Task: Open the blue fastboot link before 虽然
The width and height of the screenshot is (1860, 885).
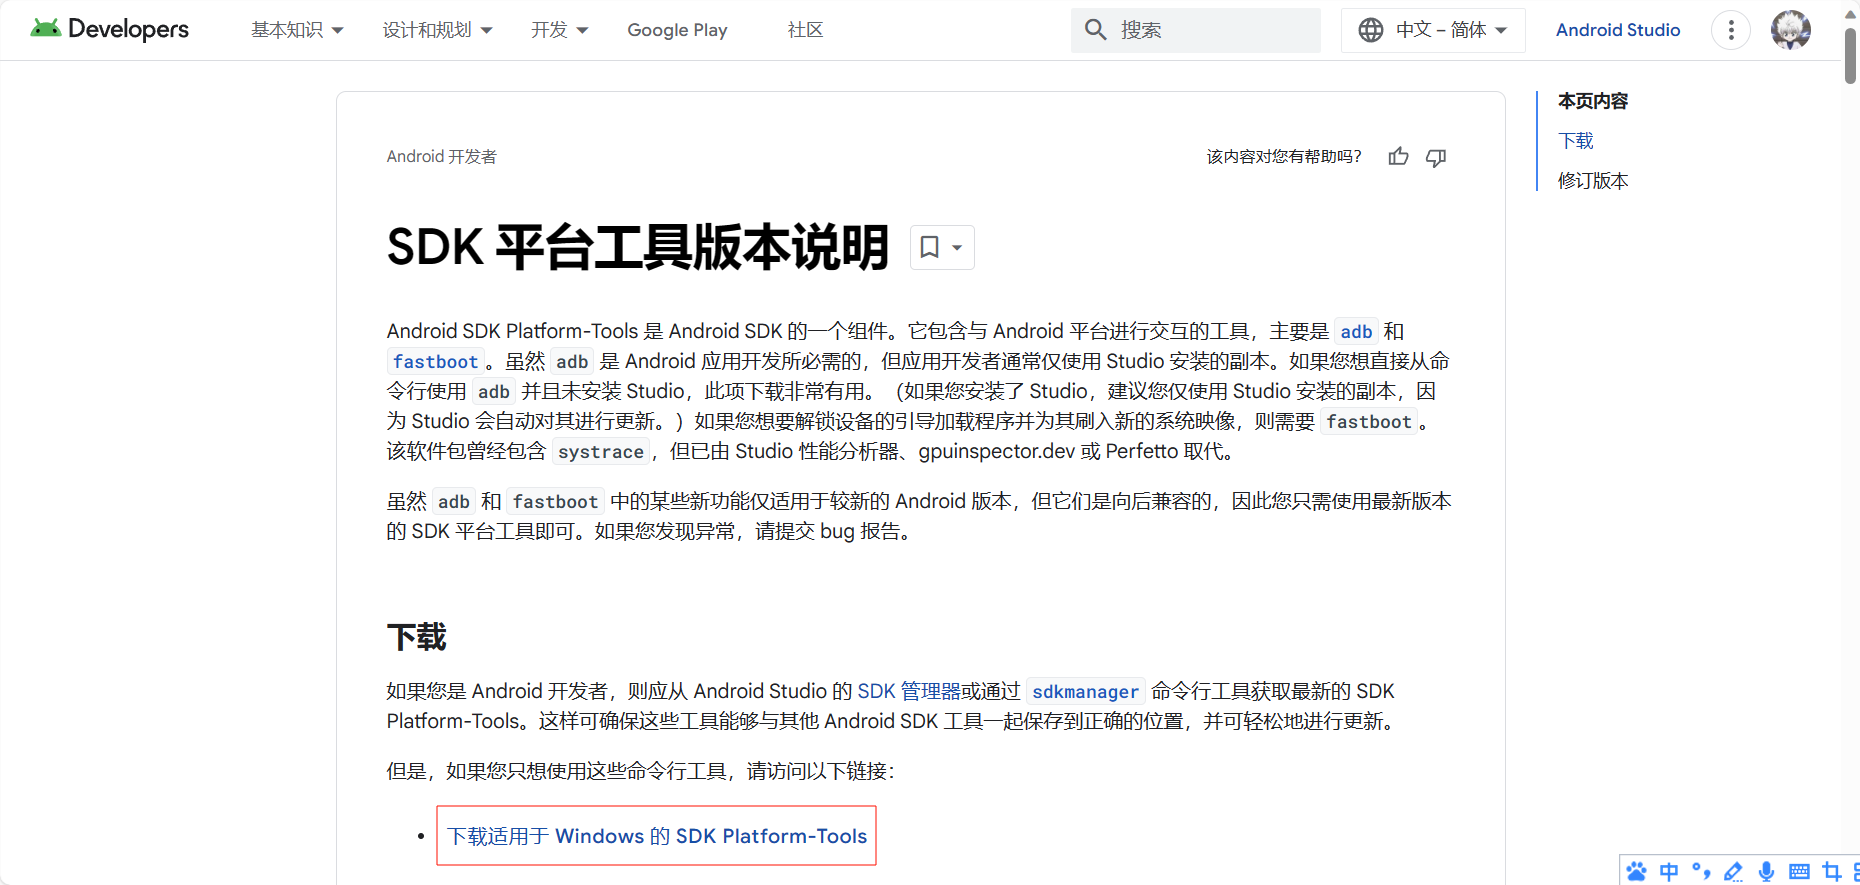Action: [435, 362]
